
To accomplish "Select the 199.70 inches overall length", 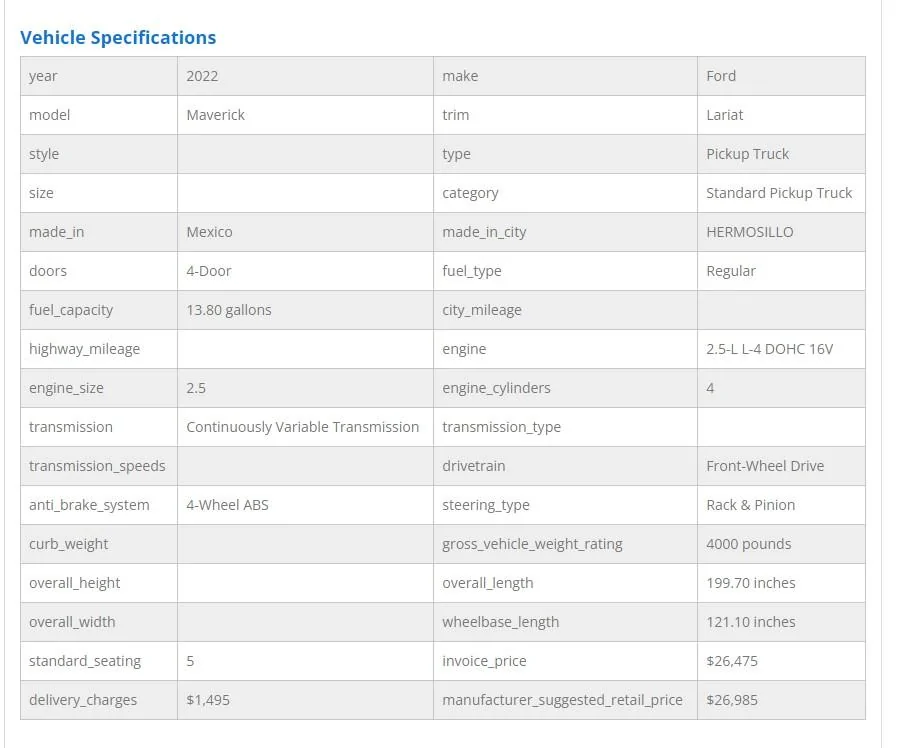I will click(x=751, y=583).
